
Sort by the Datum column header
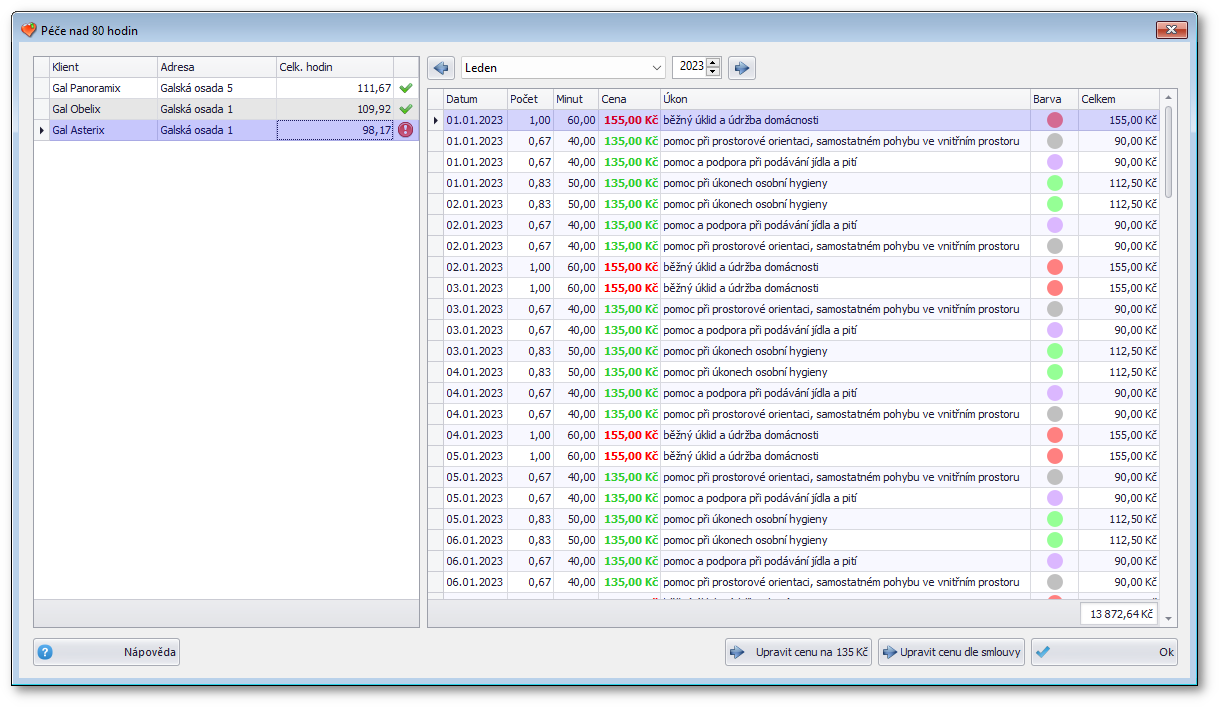(474, 99)
